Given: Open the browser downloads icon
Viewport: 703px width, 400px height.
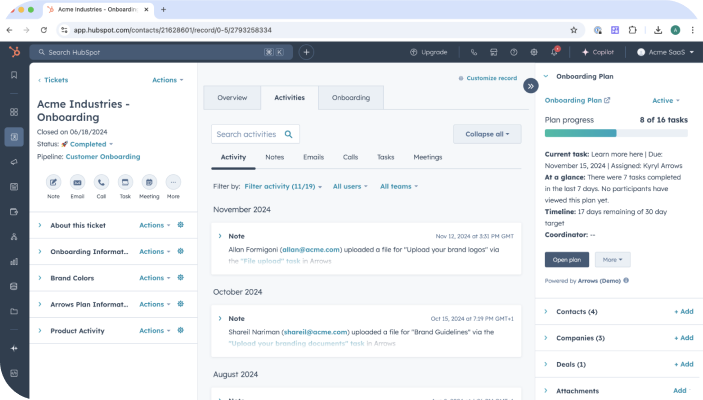Looking at the screenshot, I should click(x=658, y=30).
